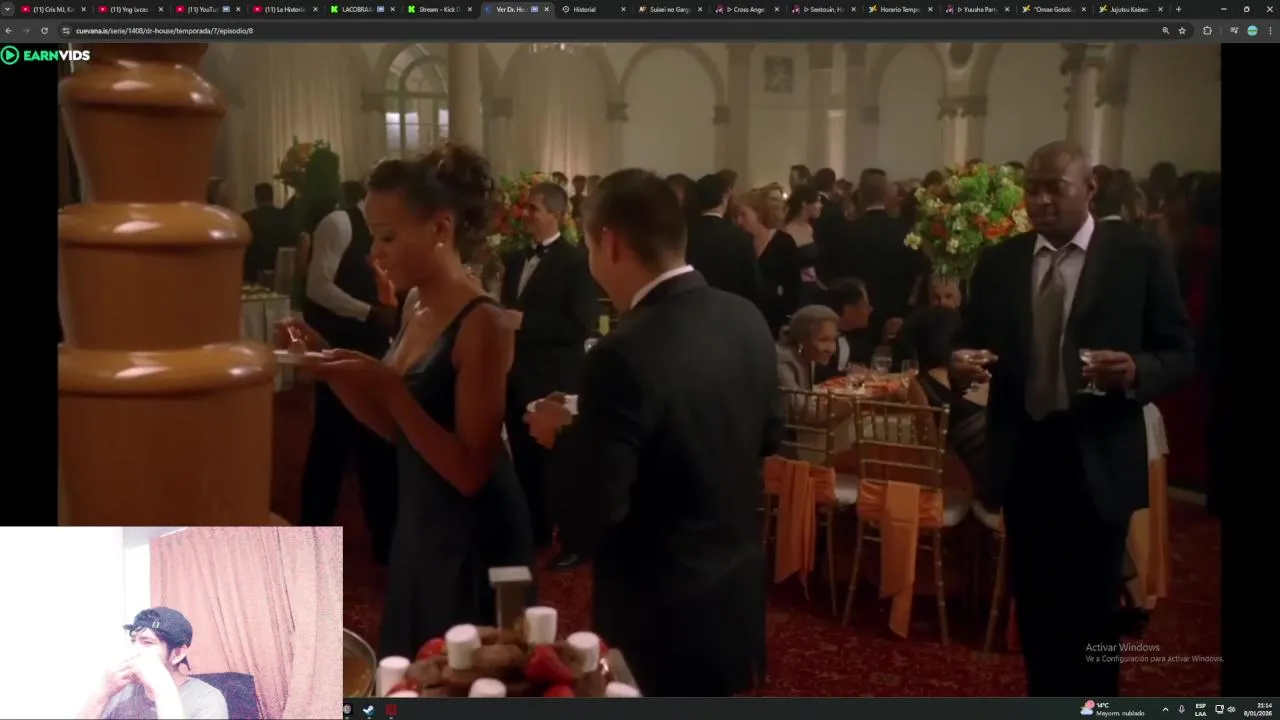The width and height of the screenshot is (1280, 720).
Task: Close the LACOBRAA tab
Action: (x=392, y=9)
